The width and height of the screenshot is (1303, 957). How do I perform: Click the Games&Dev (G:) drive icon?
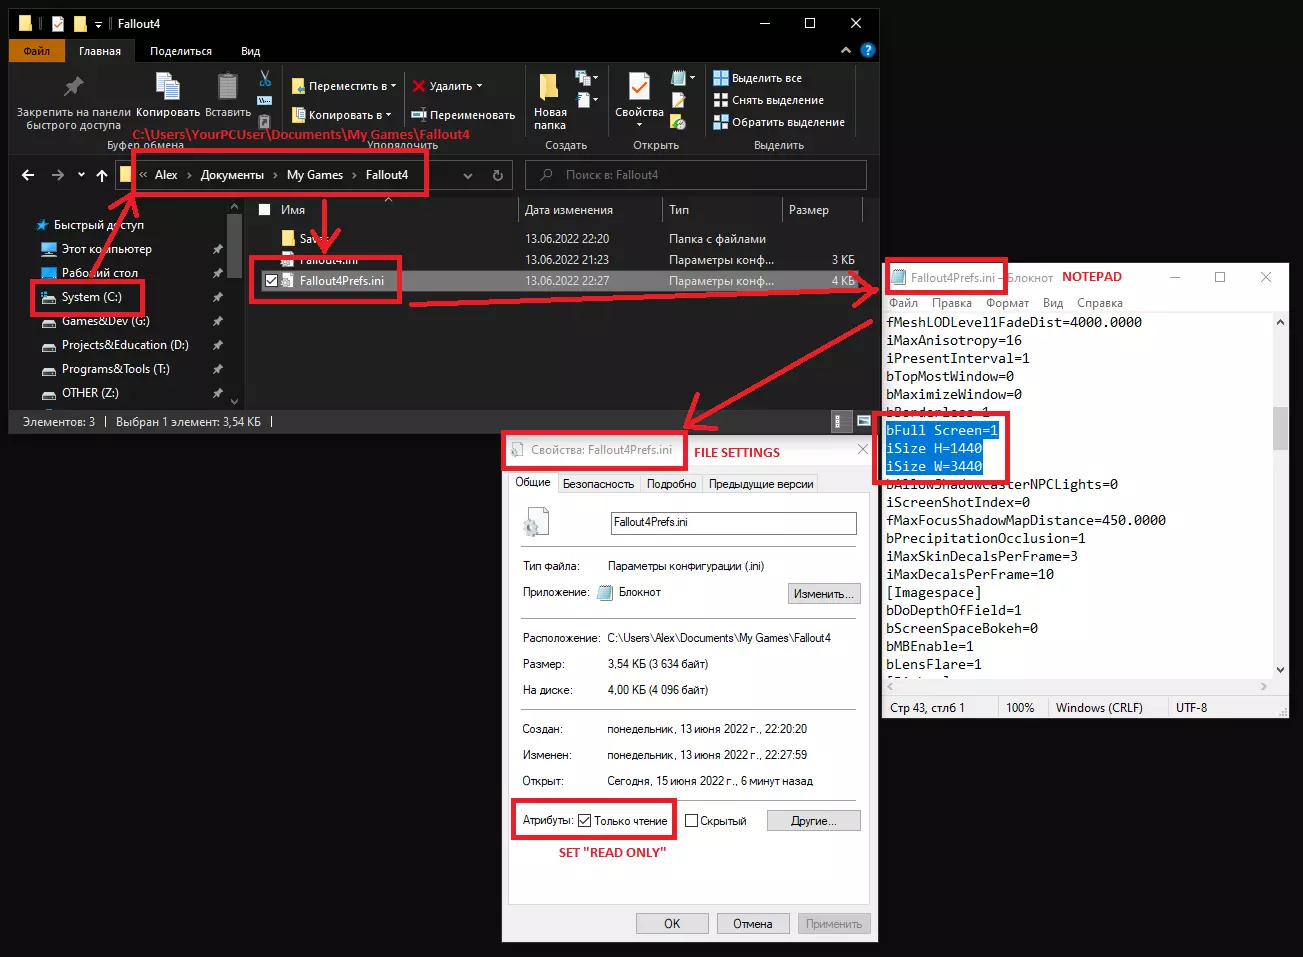point(49,321)
